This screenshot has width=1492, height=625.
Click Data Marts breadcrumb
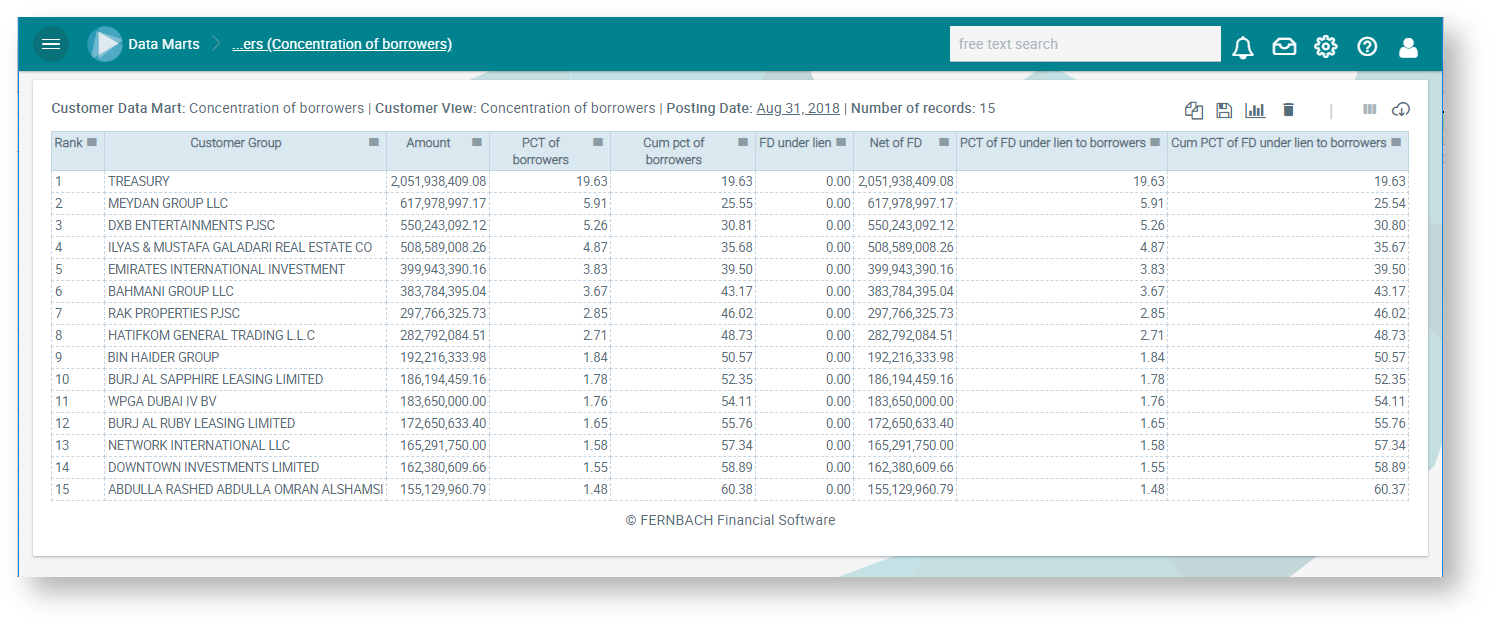click(x=164, y=44)
